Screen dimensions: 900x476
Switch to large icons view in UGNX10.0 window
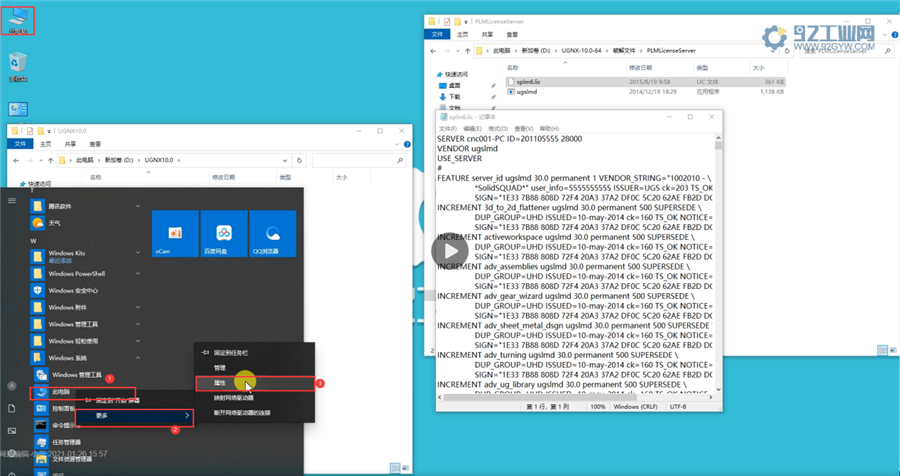coord(405,468)
